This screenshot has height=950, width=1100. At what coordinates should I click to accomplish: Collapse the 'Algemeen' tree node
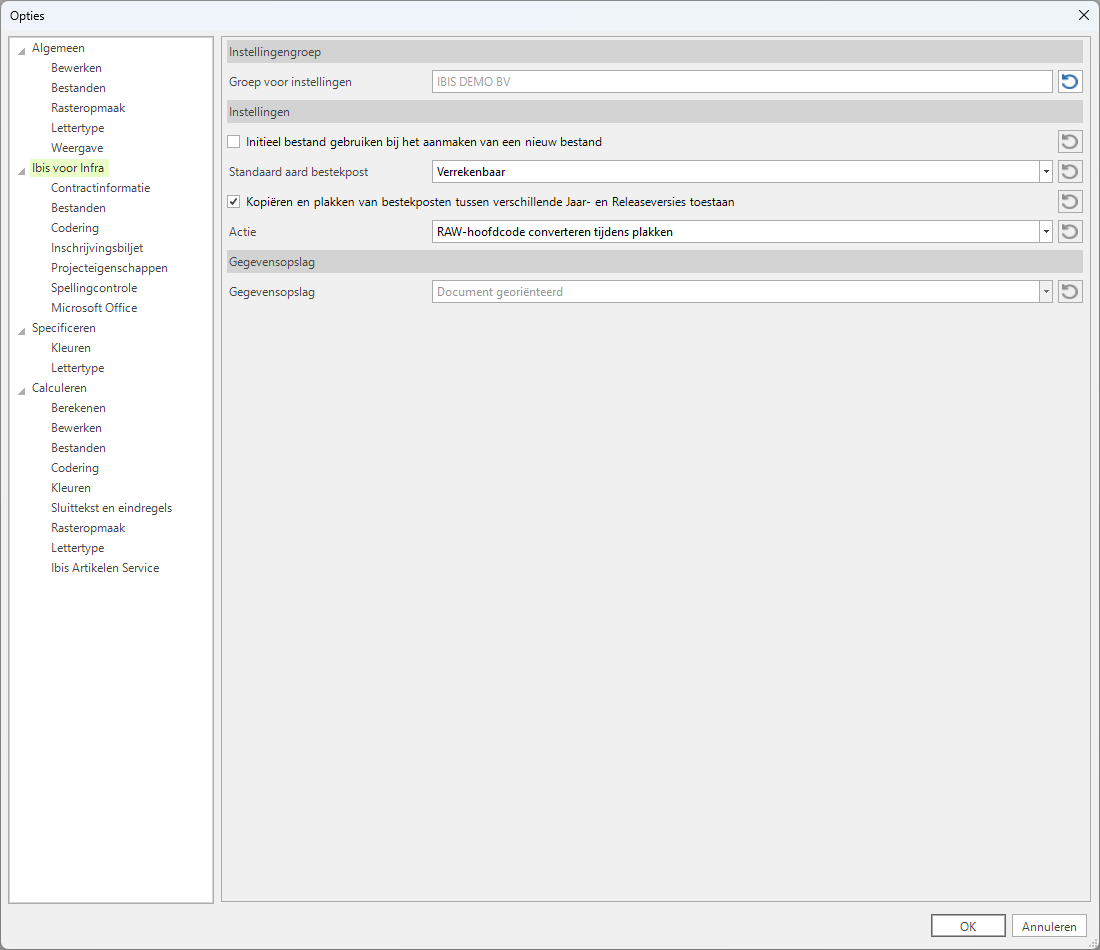22,49
